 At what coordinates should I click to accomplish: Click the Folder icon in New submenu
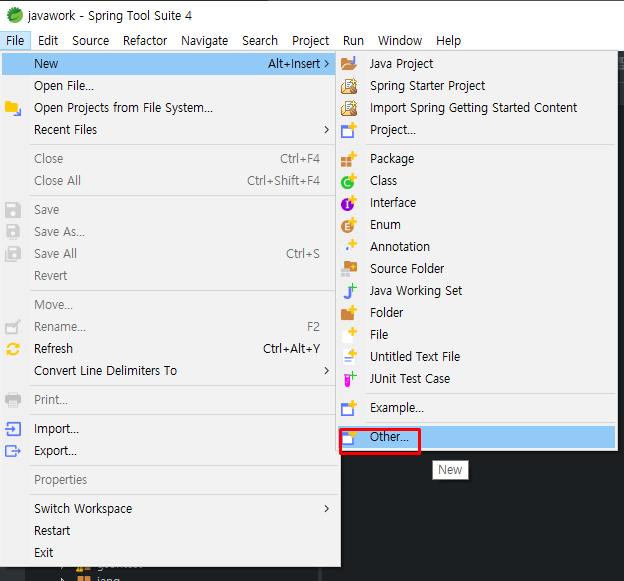click(349, 313)
